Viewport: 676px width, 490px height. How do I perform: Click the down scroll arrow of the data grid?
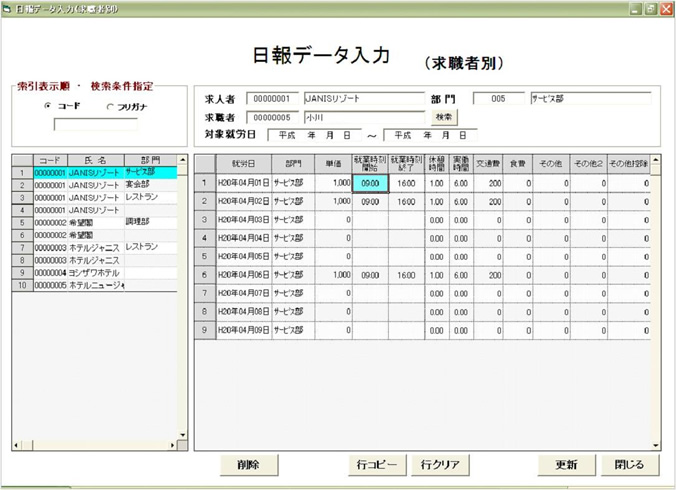click(x=655, y=431)
